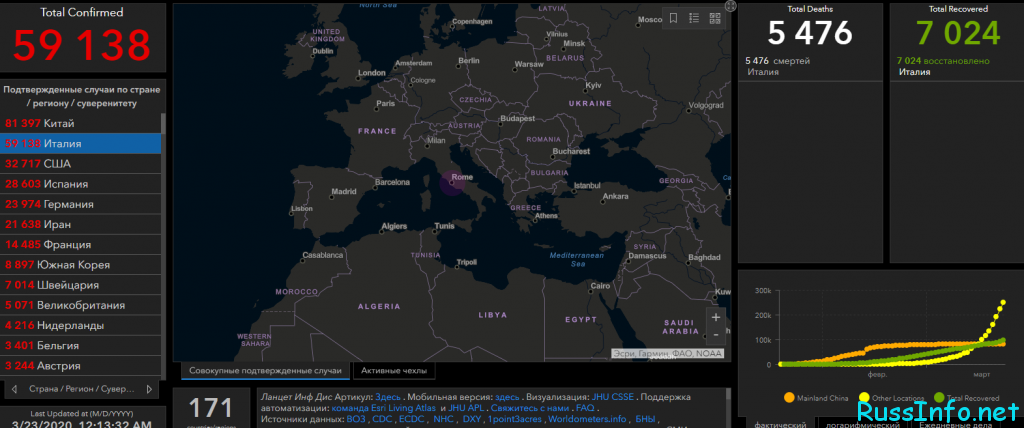Screen dimensions: 1024x428
Task: Toggle Other Locations yellow legend dot
Action: pos(864,397)
